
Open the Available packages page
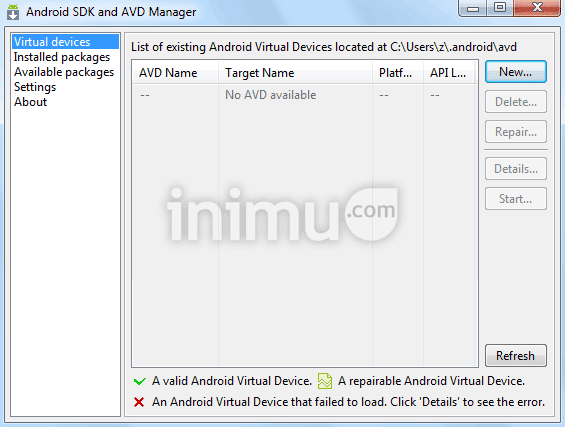pyautogui.click(x=64, y=72)
